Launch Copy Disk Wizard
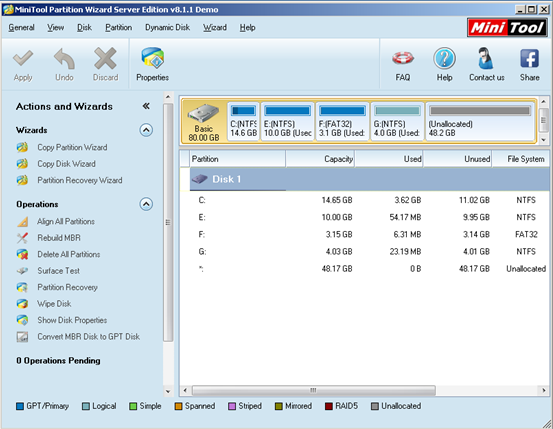 coord(66,164)
